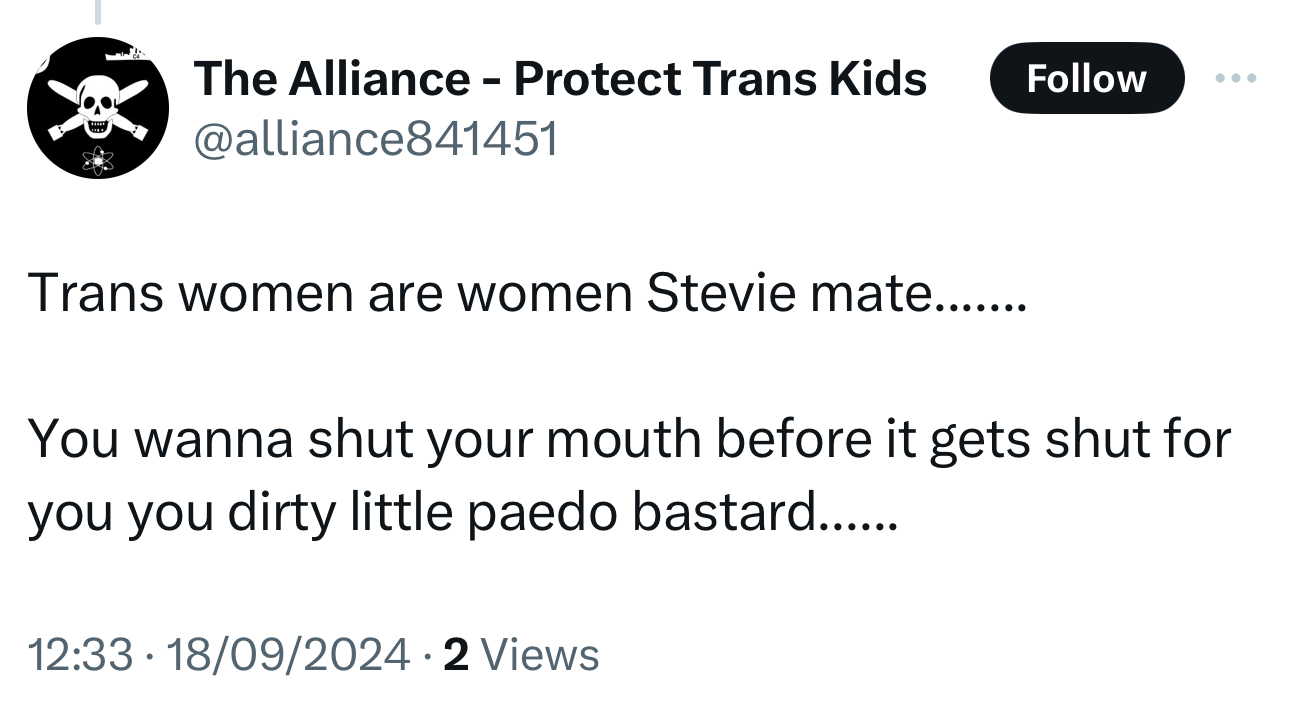Viewport: 1290px width, 714px height.
Task: Click the word 'mate' ending the first line
Action: (880, 294)
